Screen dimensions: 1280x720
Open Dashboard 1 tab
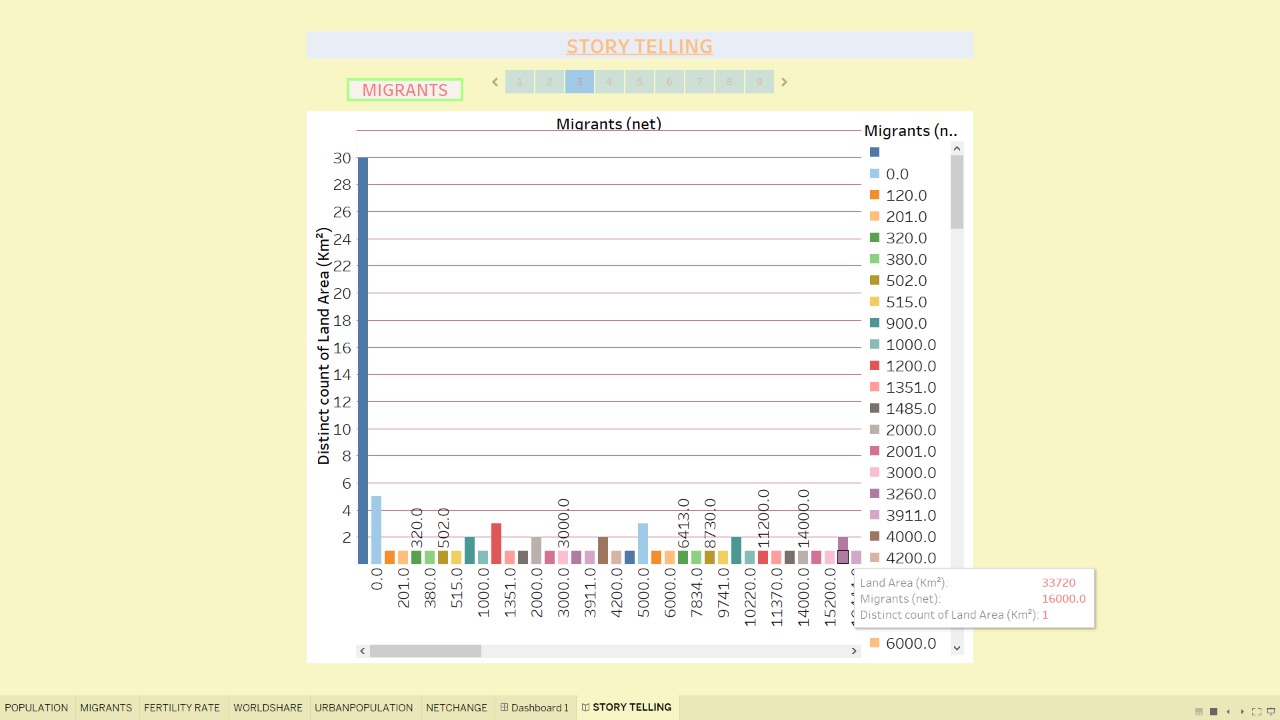534,707
